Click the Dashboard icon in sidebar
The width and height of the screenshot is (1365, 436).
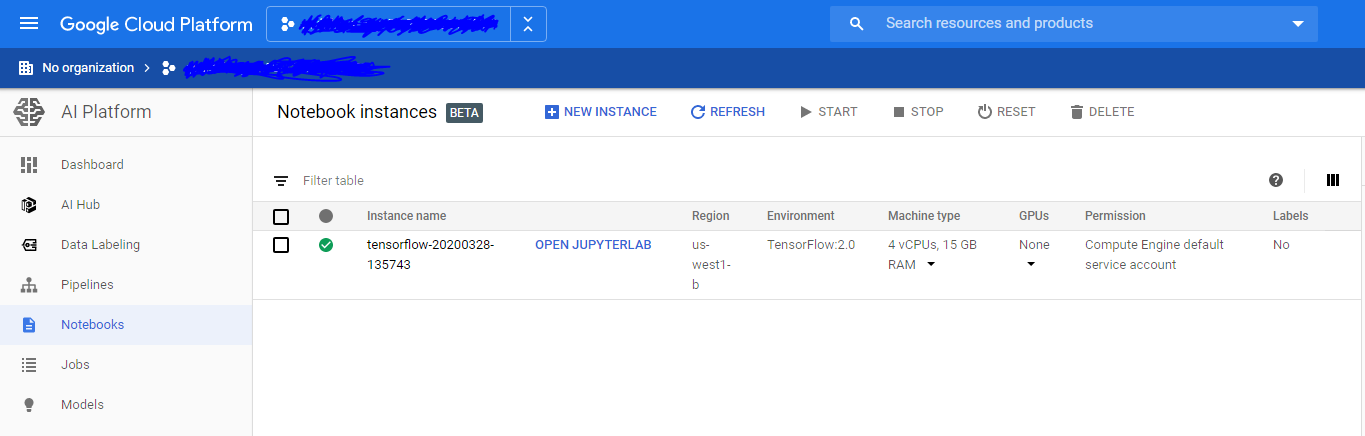[29, 165]
